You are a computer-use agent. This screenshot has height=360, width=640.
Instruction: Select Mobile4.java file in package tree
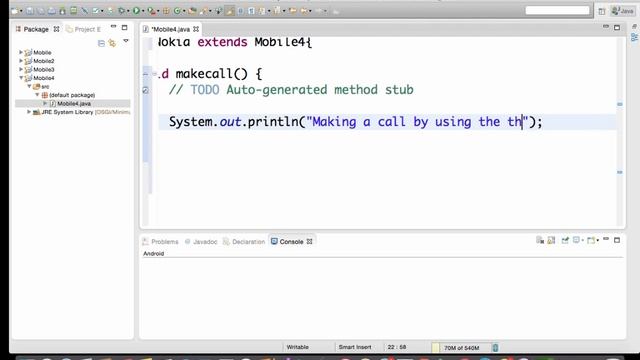[74, 104]
